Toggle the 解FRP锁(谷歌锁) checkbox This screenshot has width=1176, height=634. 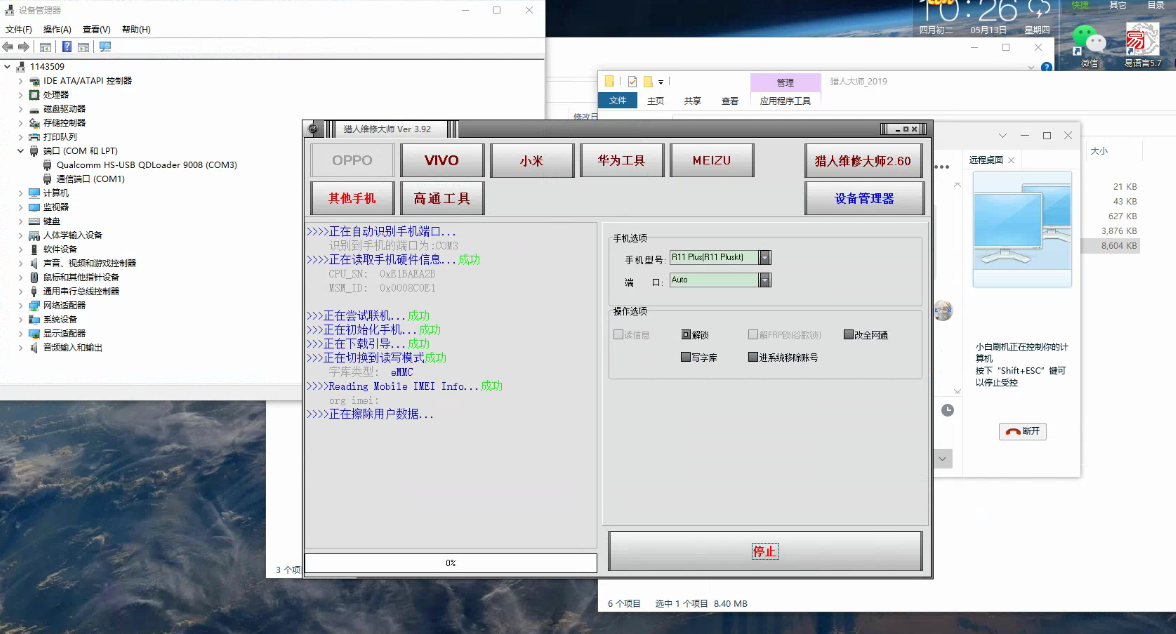click(x=753, y=335)
